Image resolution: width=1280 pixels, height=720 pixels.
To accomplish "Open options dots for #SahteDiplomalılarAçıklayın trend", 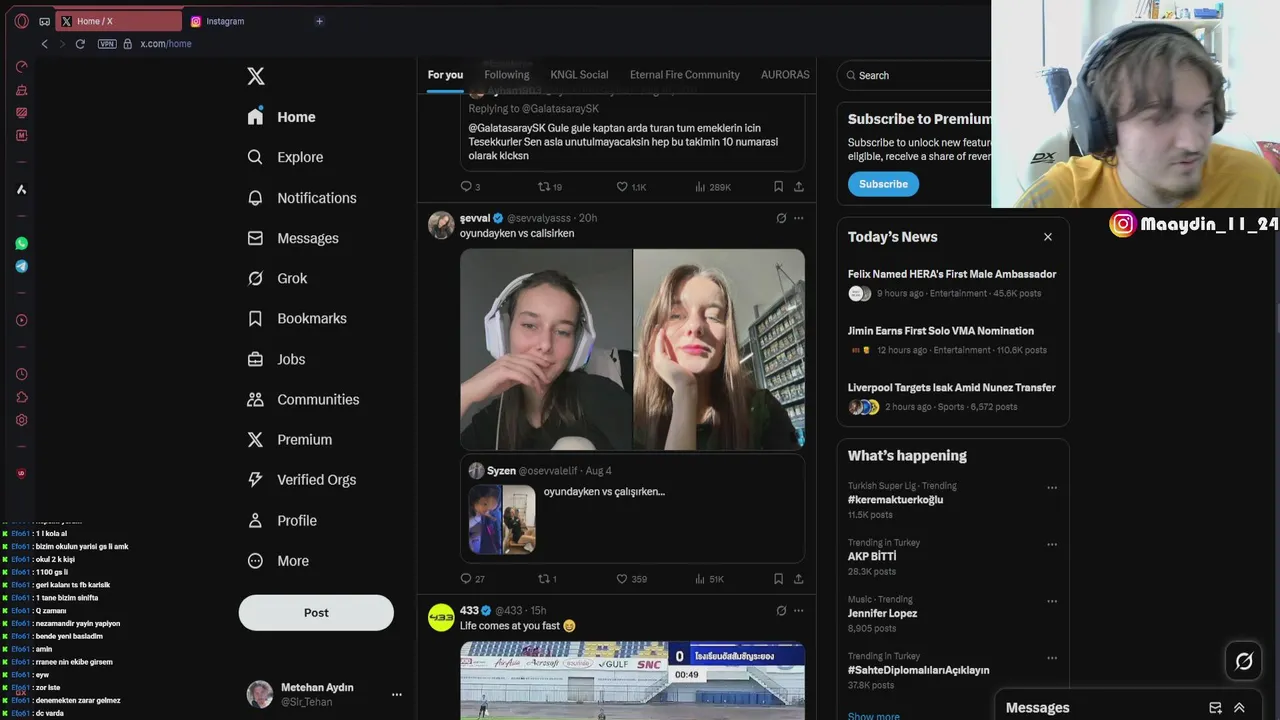I will pyautogui.click(x=1052, y=658).
